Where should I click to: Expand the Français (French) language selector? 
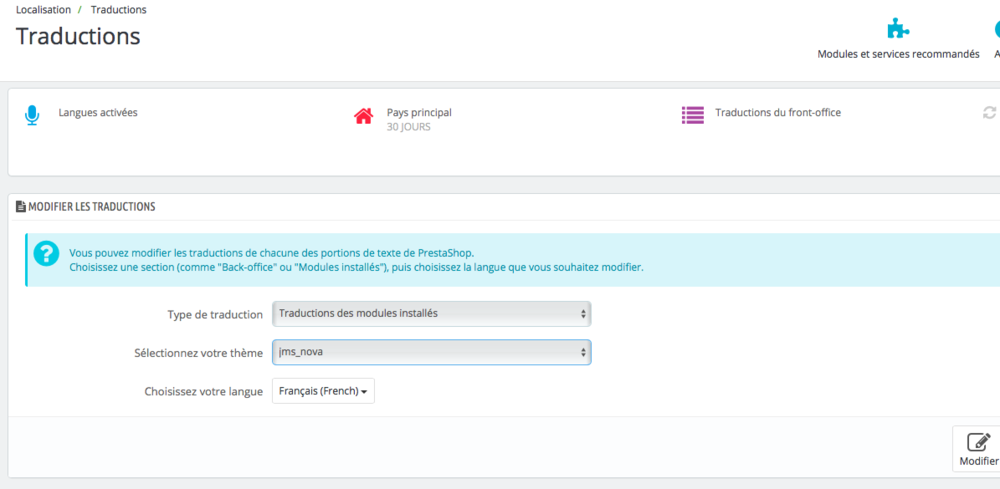[x=323, y=391]
